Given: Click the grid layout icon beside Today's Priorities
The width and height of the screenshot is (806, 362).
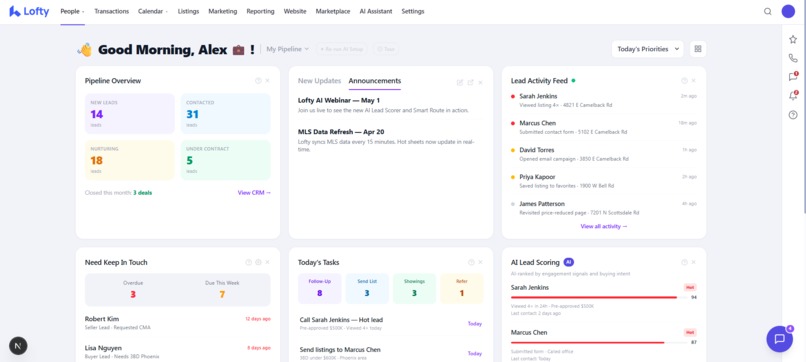Looking at the screenshot, I should [698, 49].
